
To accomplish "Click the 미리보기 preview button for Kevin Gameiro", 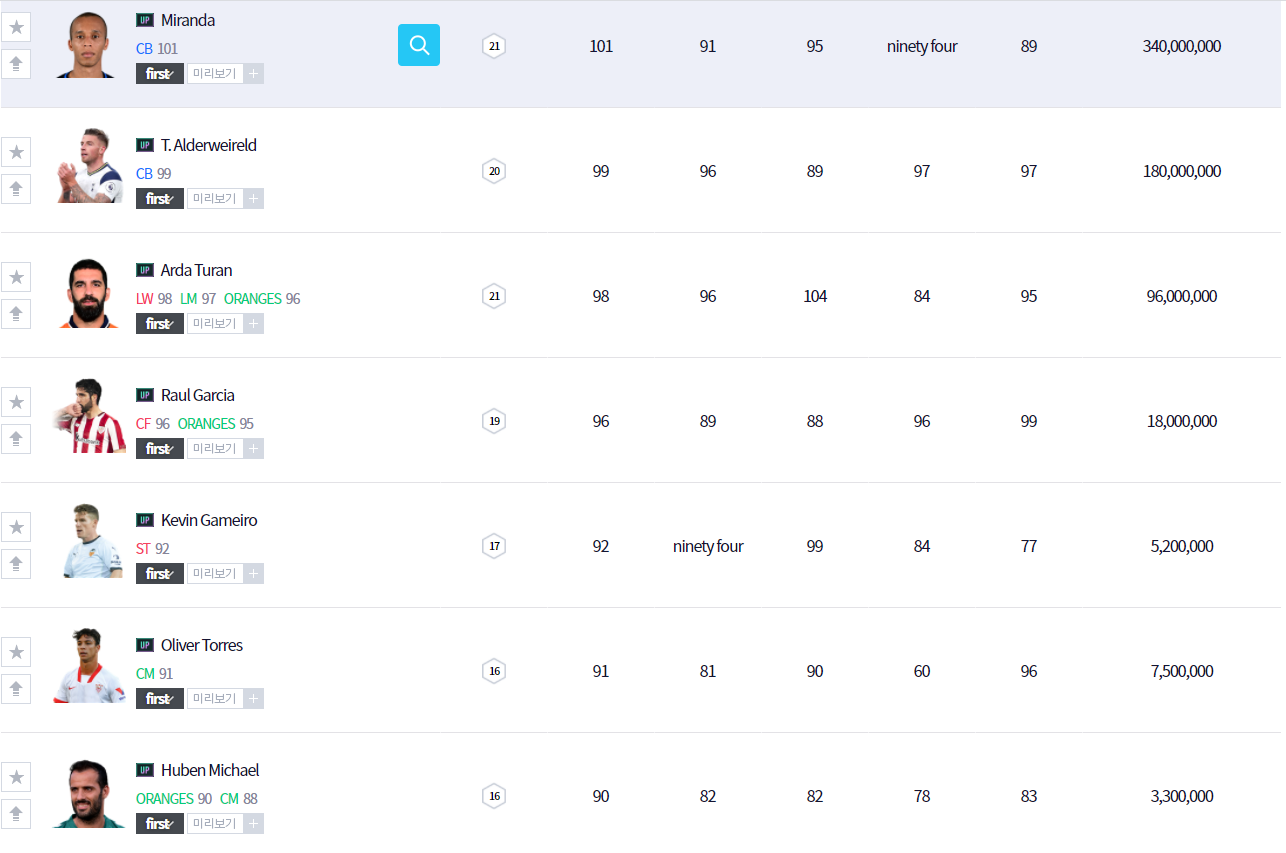I will pos(214,574).
